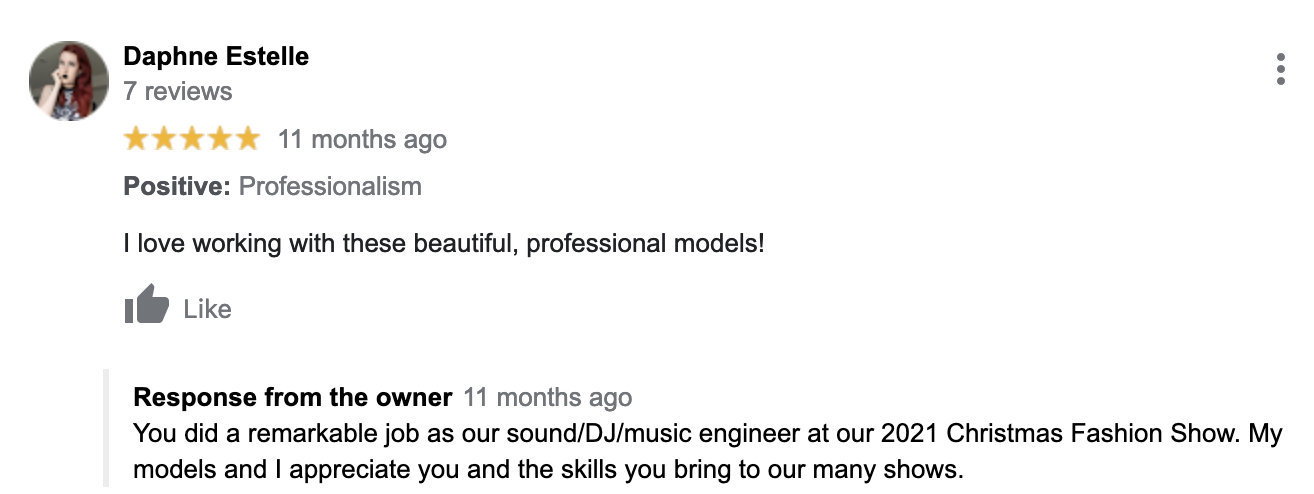Click the second gold rating star
This screenshot has width=1314, height=494.
click(x=164, y=139)
